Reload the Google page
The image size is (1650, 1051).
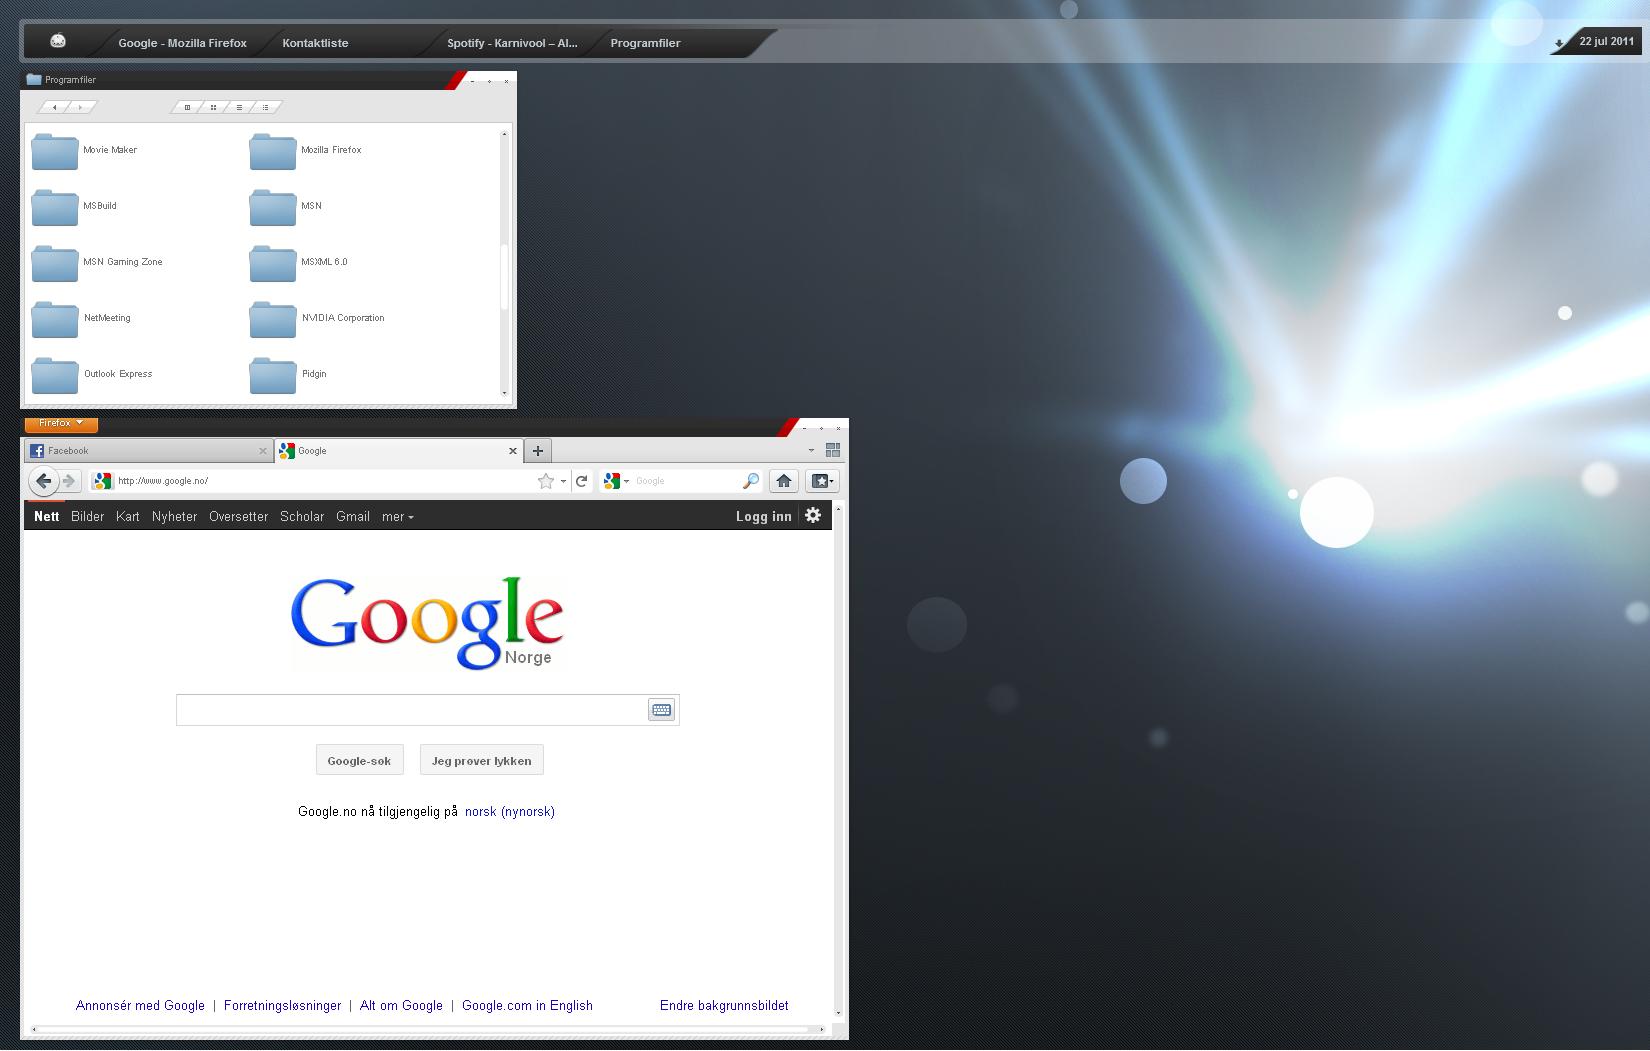click(x=581, y=481)
